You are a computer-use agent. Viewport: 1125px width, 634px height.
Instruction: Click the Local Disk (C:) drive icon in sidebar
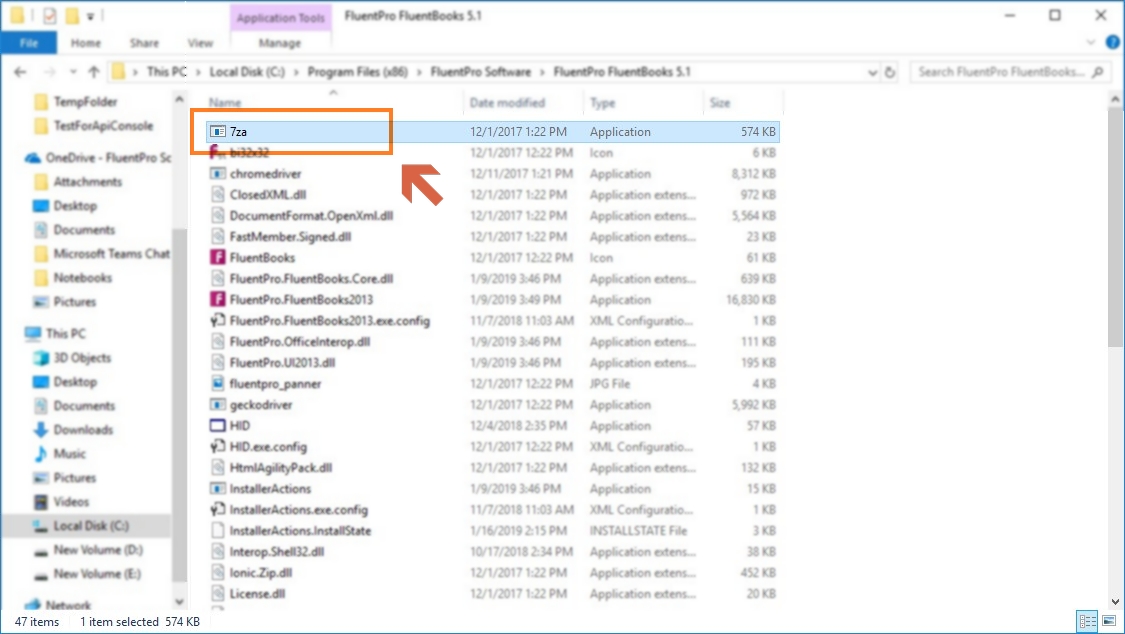(41, 526)
